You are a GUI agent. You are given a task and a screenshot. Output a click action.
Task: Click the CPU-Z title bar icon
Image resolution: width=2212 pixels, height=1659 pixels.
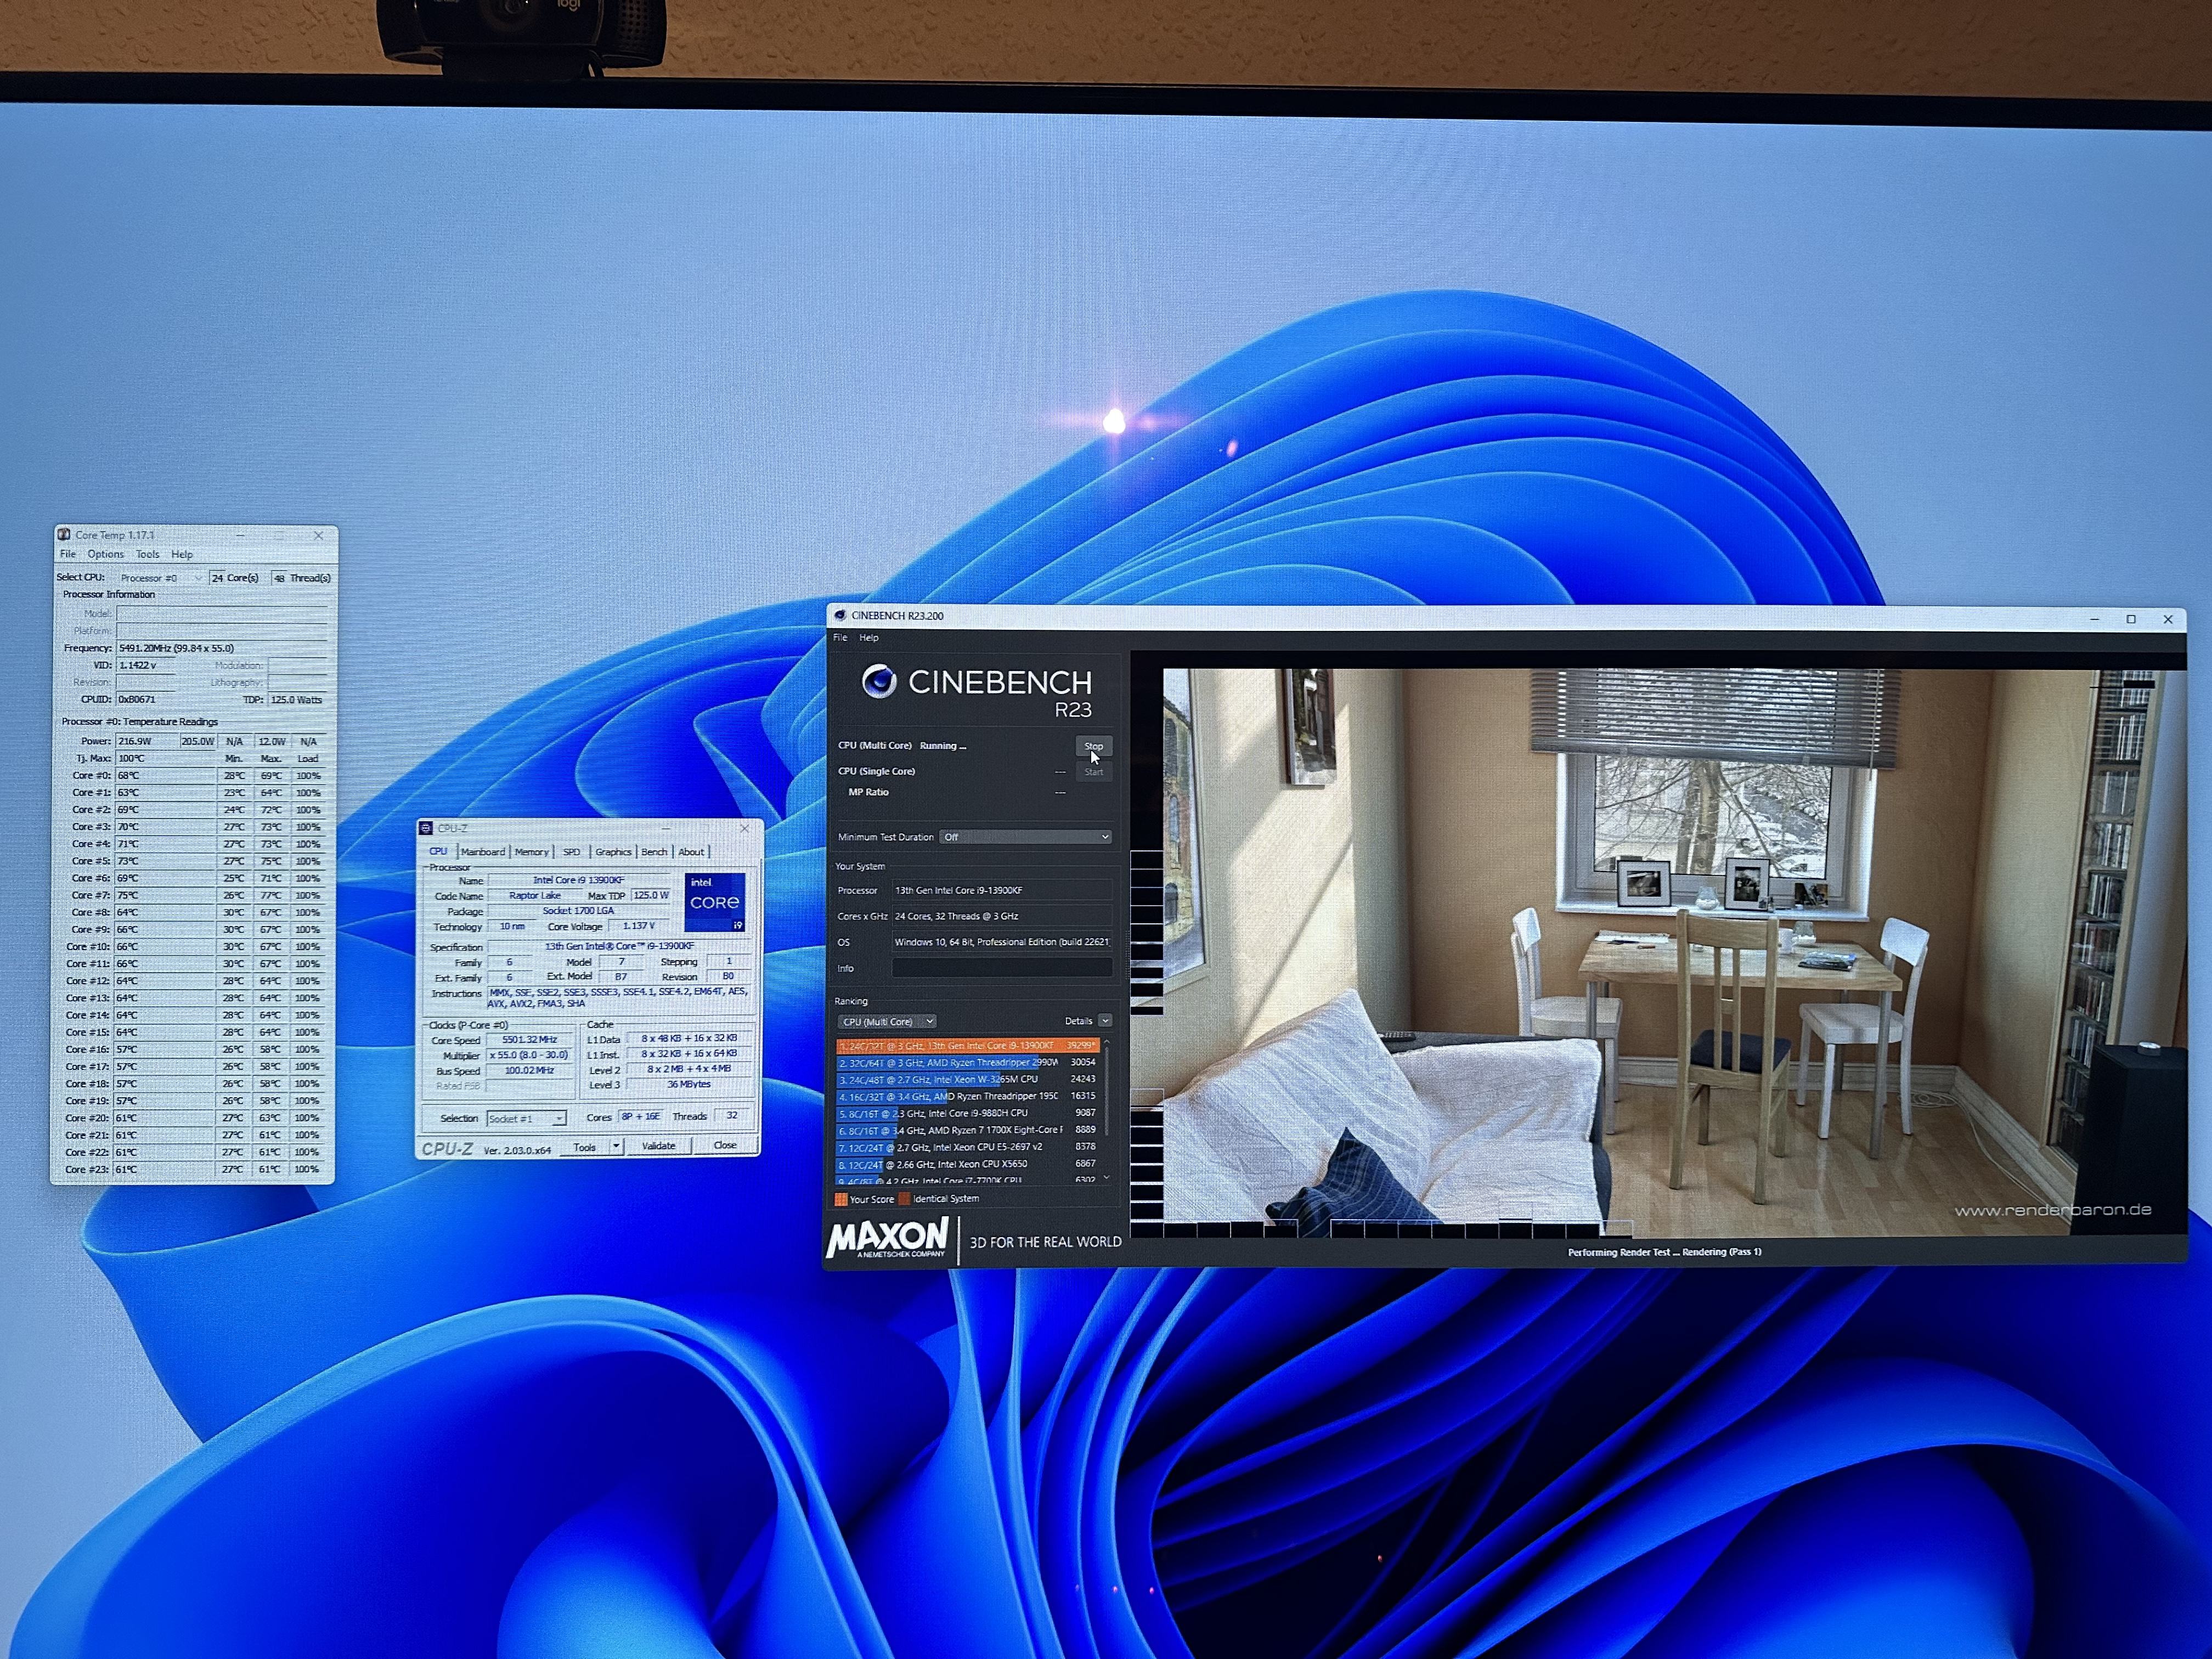tap(426, 828)
